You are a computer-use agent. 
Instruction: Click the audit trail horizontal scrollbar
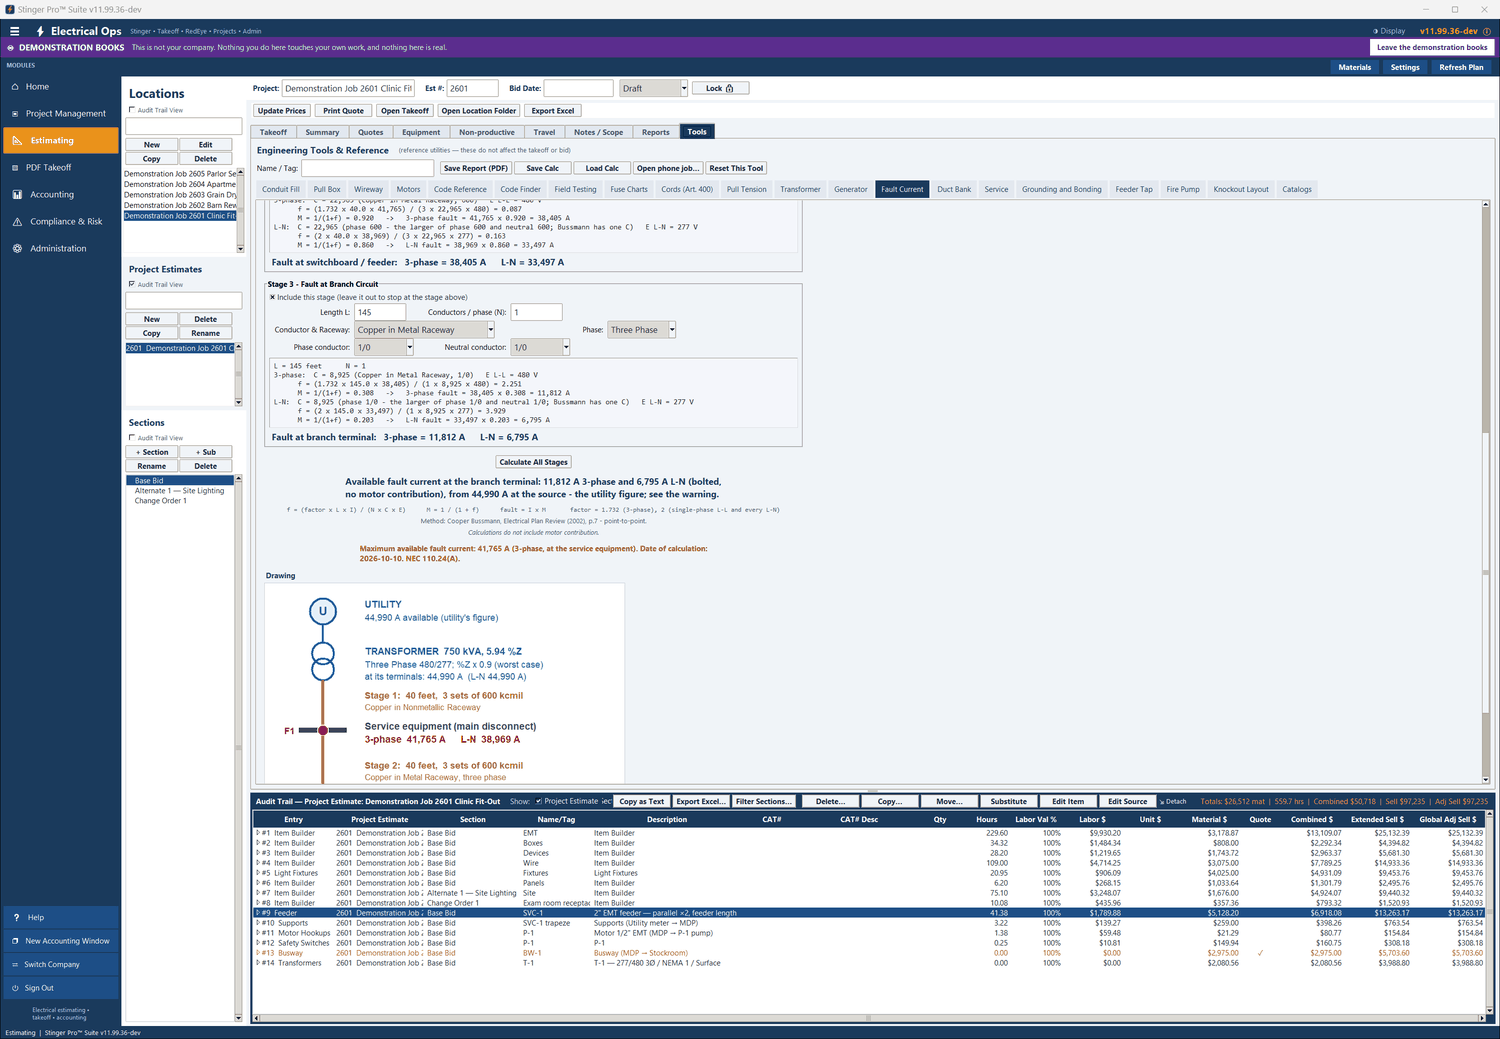868,1018
